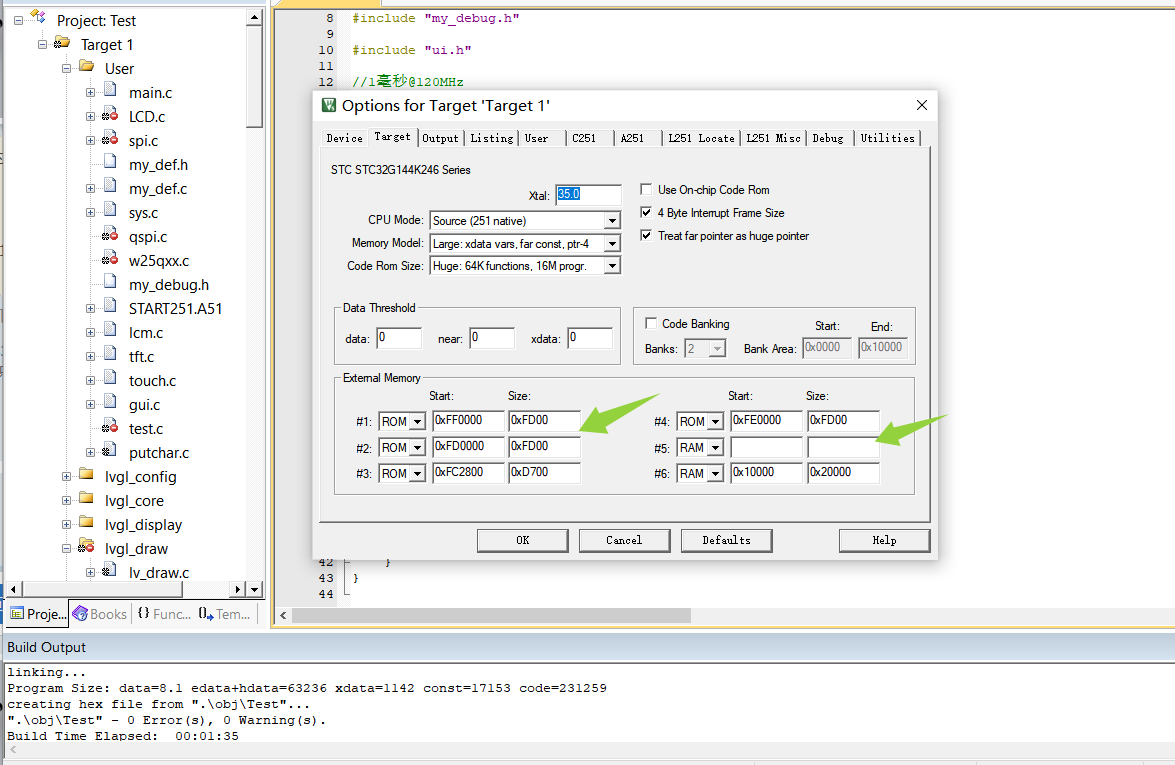Expand the lvgl_config group

click(x=66, y=477)
